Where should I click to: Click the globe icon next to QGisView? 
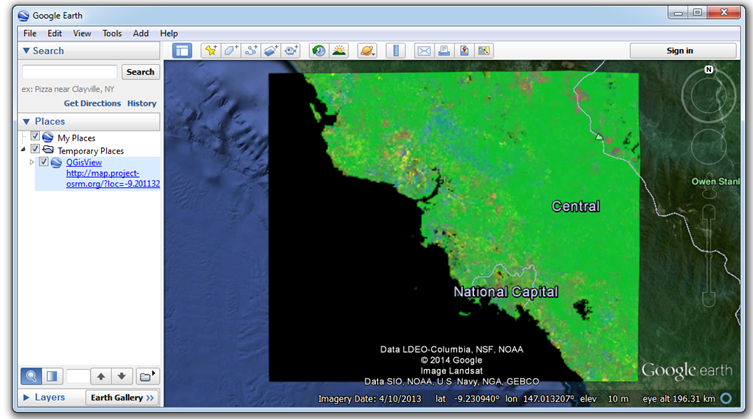pos(56,162)
